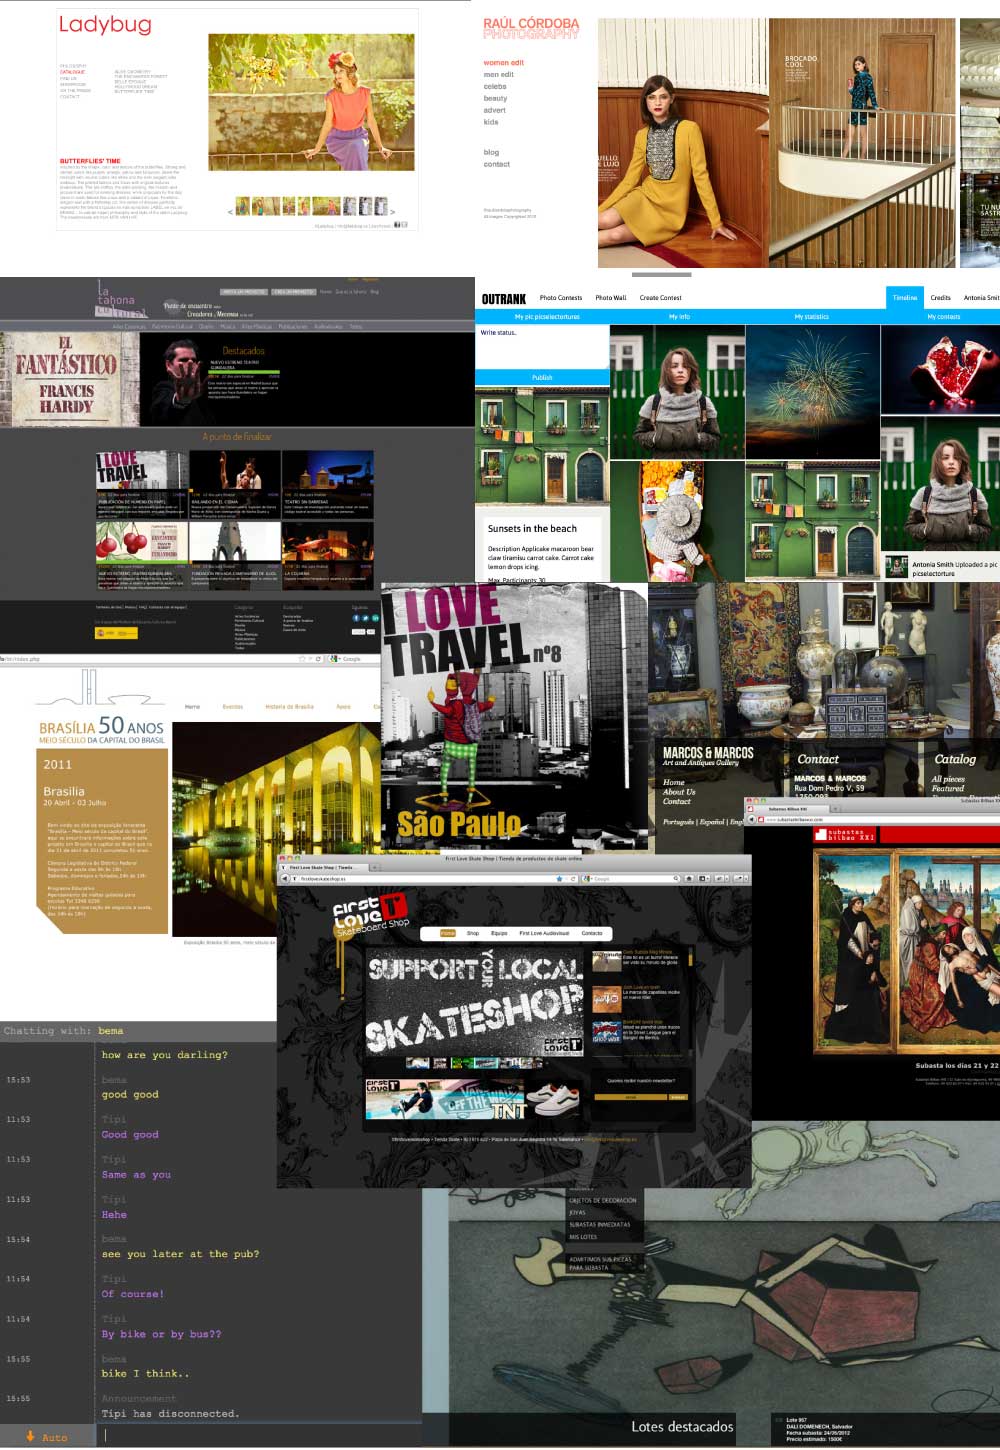
Task: Open 'contact' on Raúl Córdoba site
Action: [496, 165]
